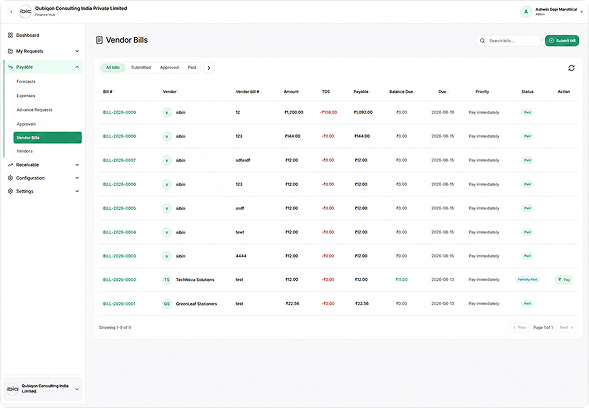Screen dimensions: 589x408
Task: Click the user avatar with letter A
Action: click(x=526, y=12)
